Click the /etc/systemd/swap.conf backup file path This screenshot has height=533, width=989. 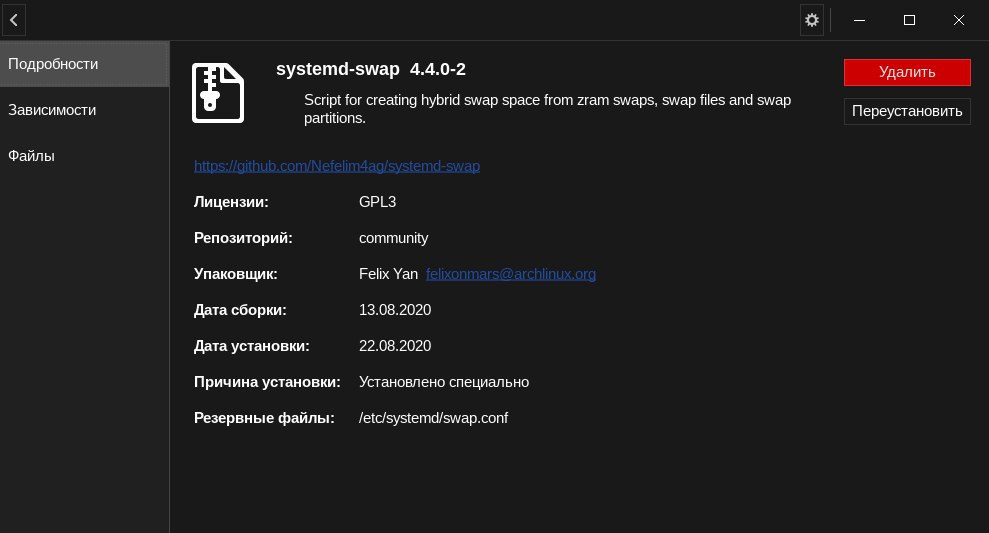click(433, 418)
